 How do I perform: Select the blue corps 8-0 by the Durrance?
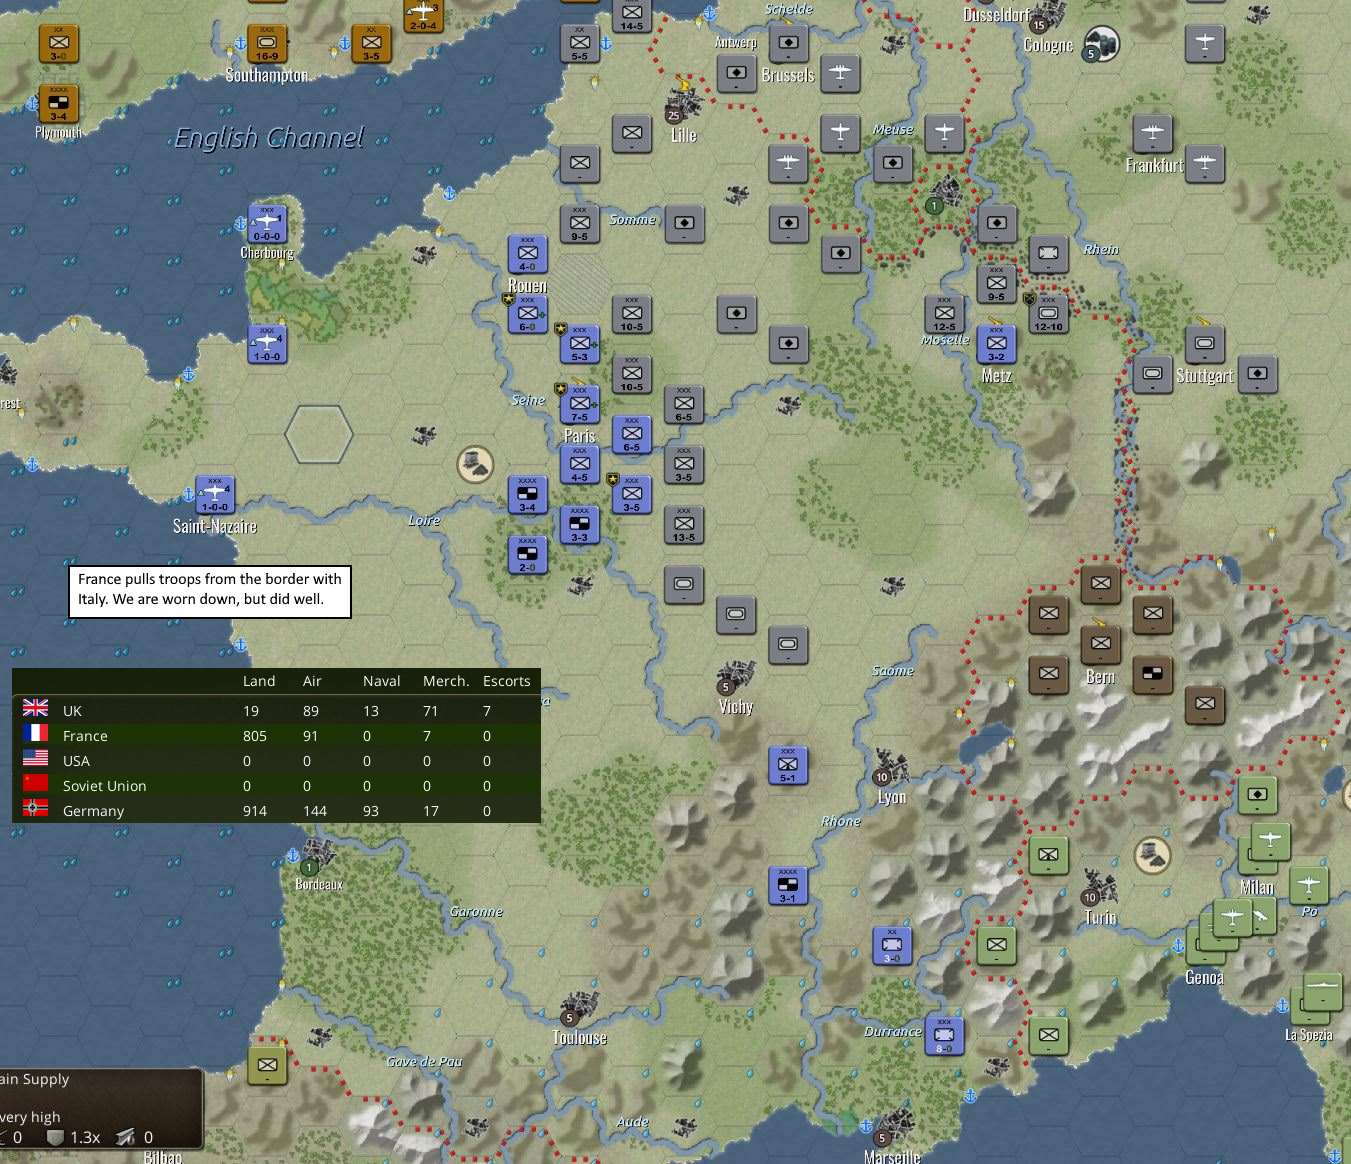coord(944,1035)
